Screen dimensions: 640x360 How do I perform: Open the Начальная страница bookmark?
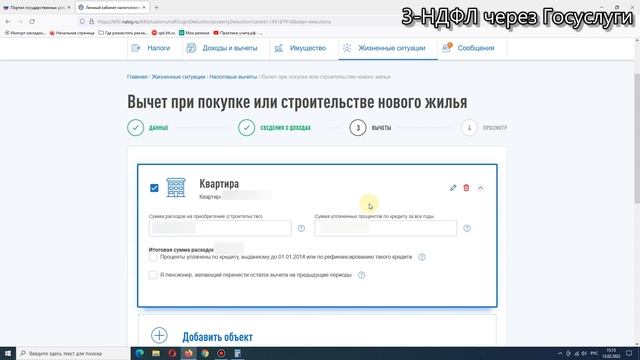coord(72,33)
